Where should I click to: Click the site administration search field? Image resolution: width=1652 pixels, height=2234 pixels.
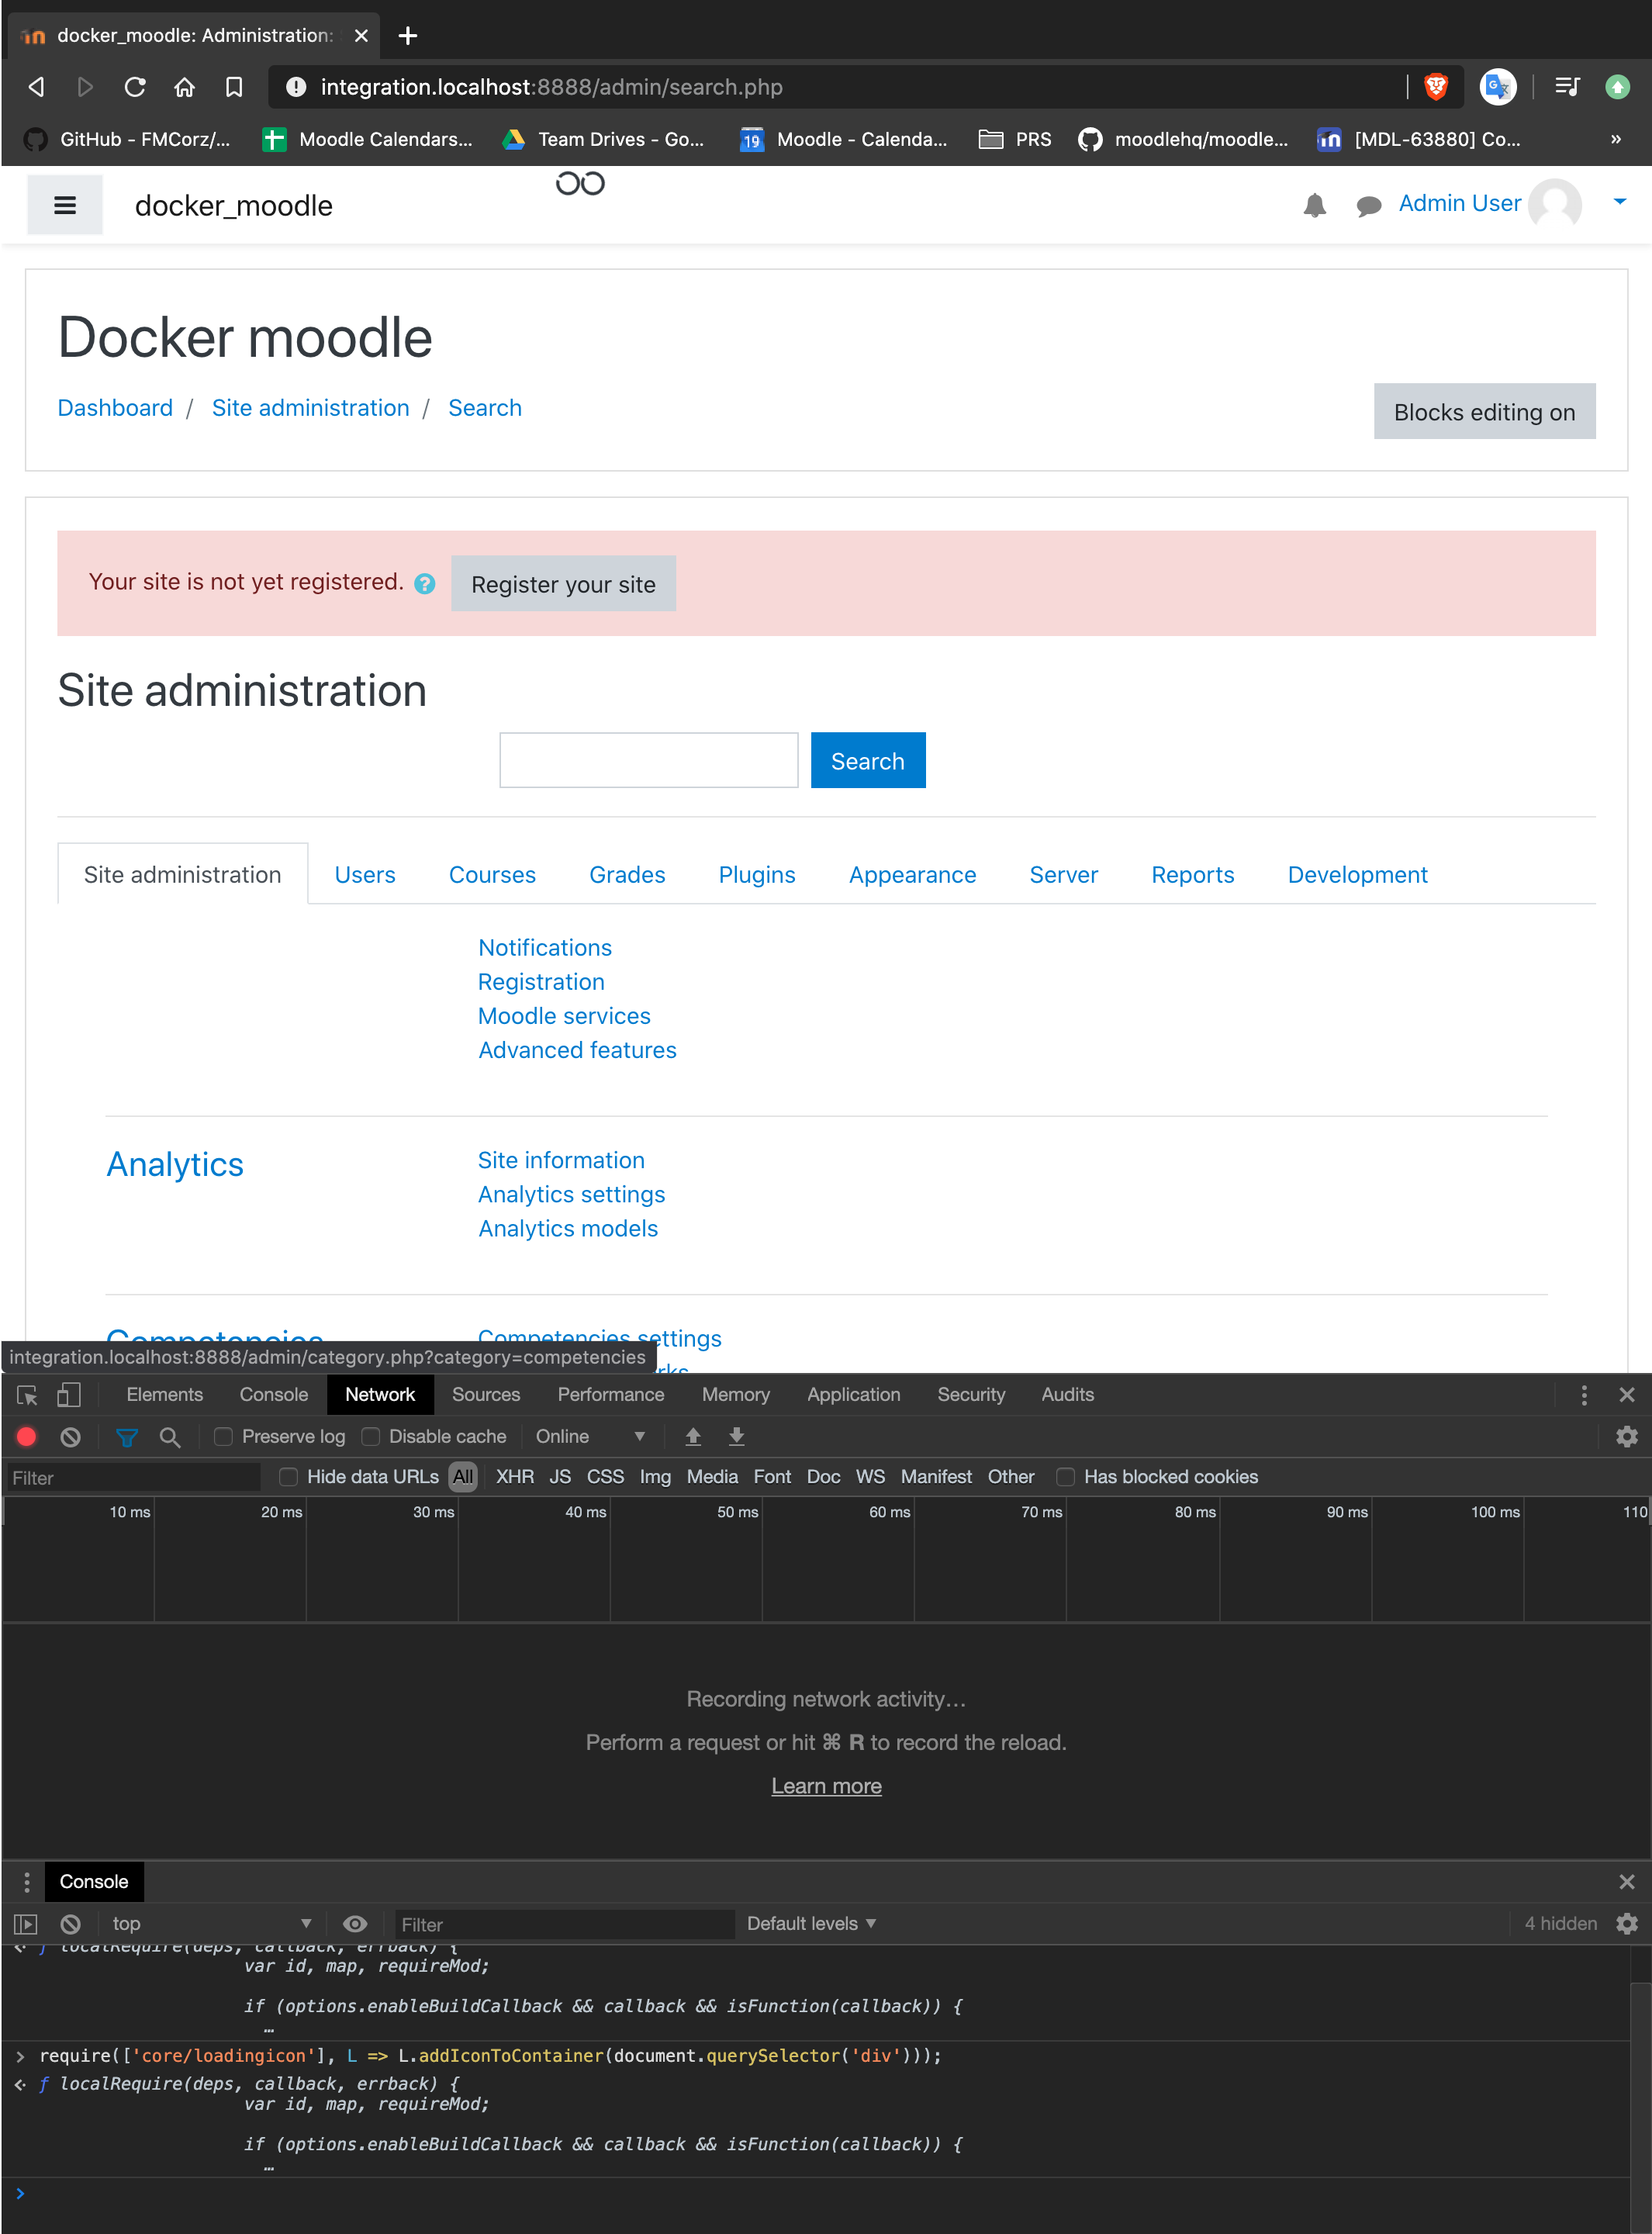pos(649,761)
